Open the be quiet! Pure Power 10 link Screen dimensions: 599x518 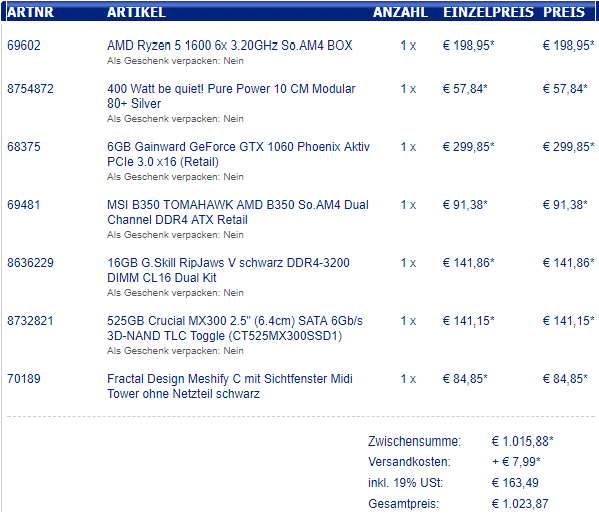(231, 96)
